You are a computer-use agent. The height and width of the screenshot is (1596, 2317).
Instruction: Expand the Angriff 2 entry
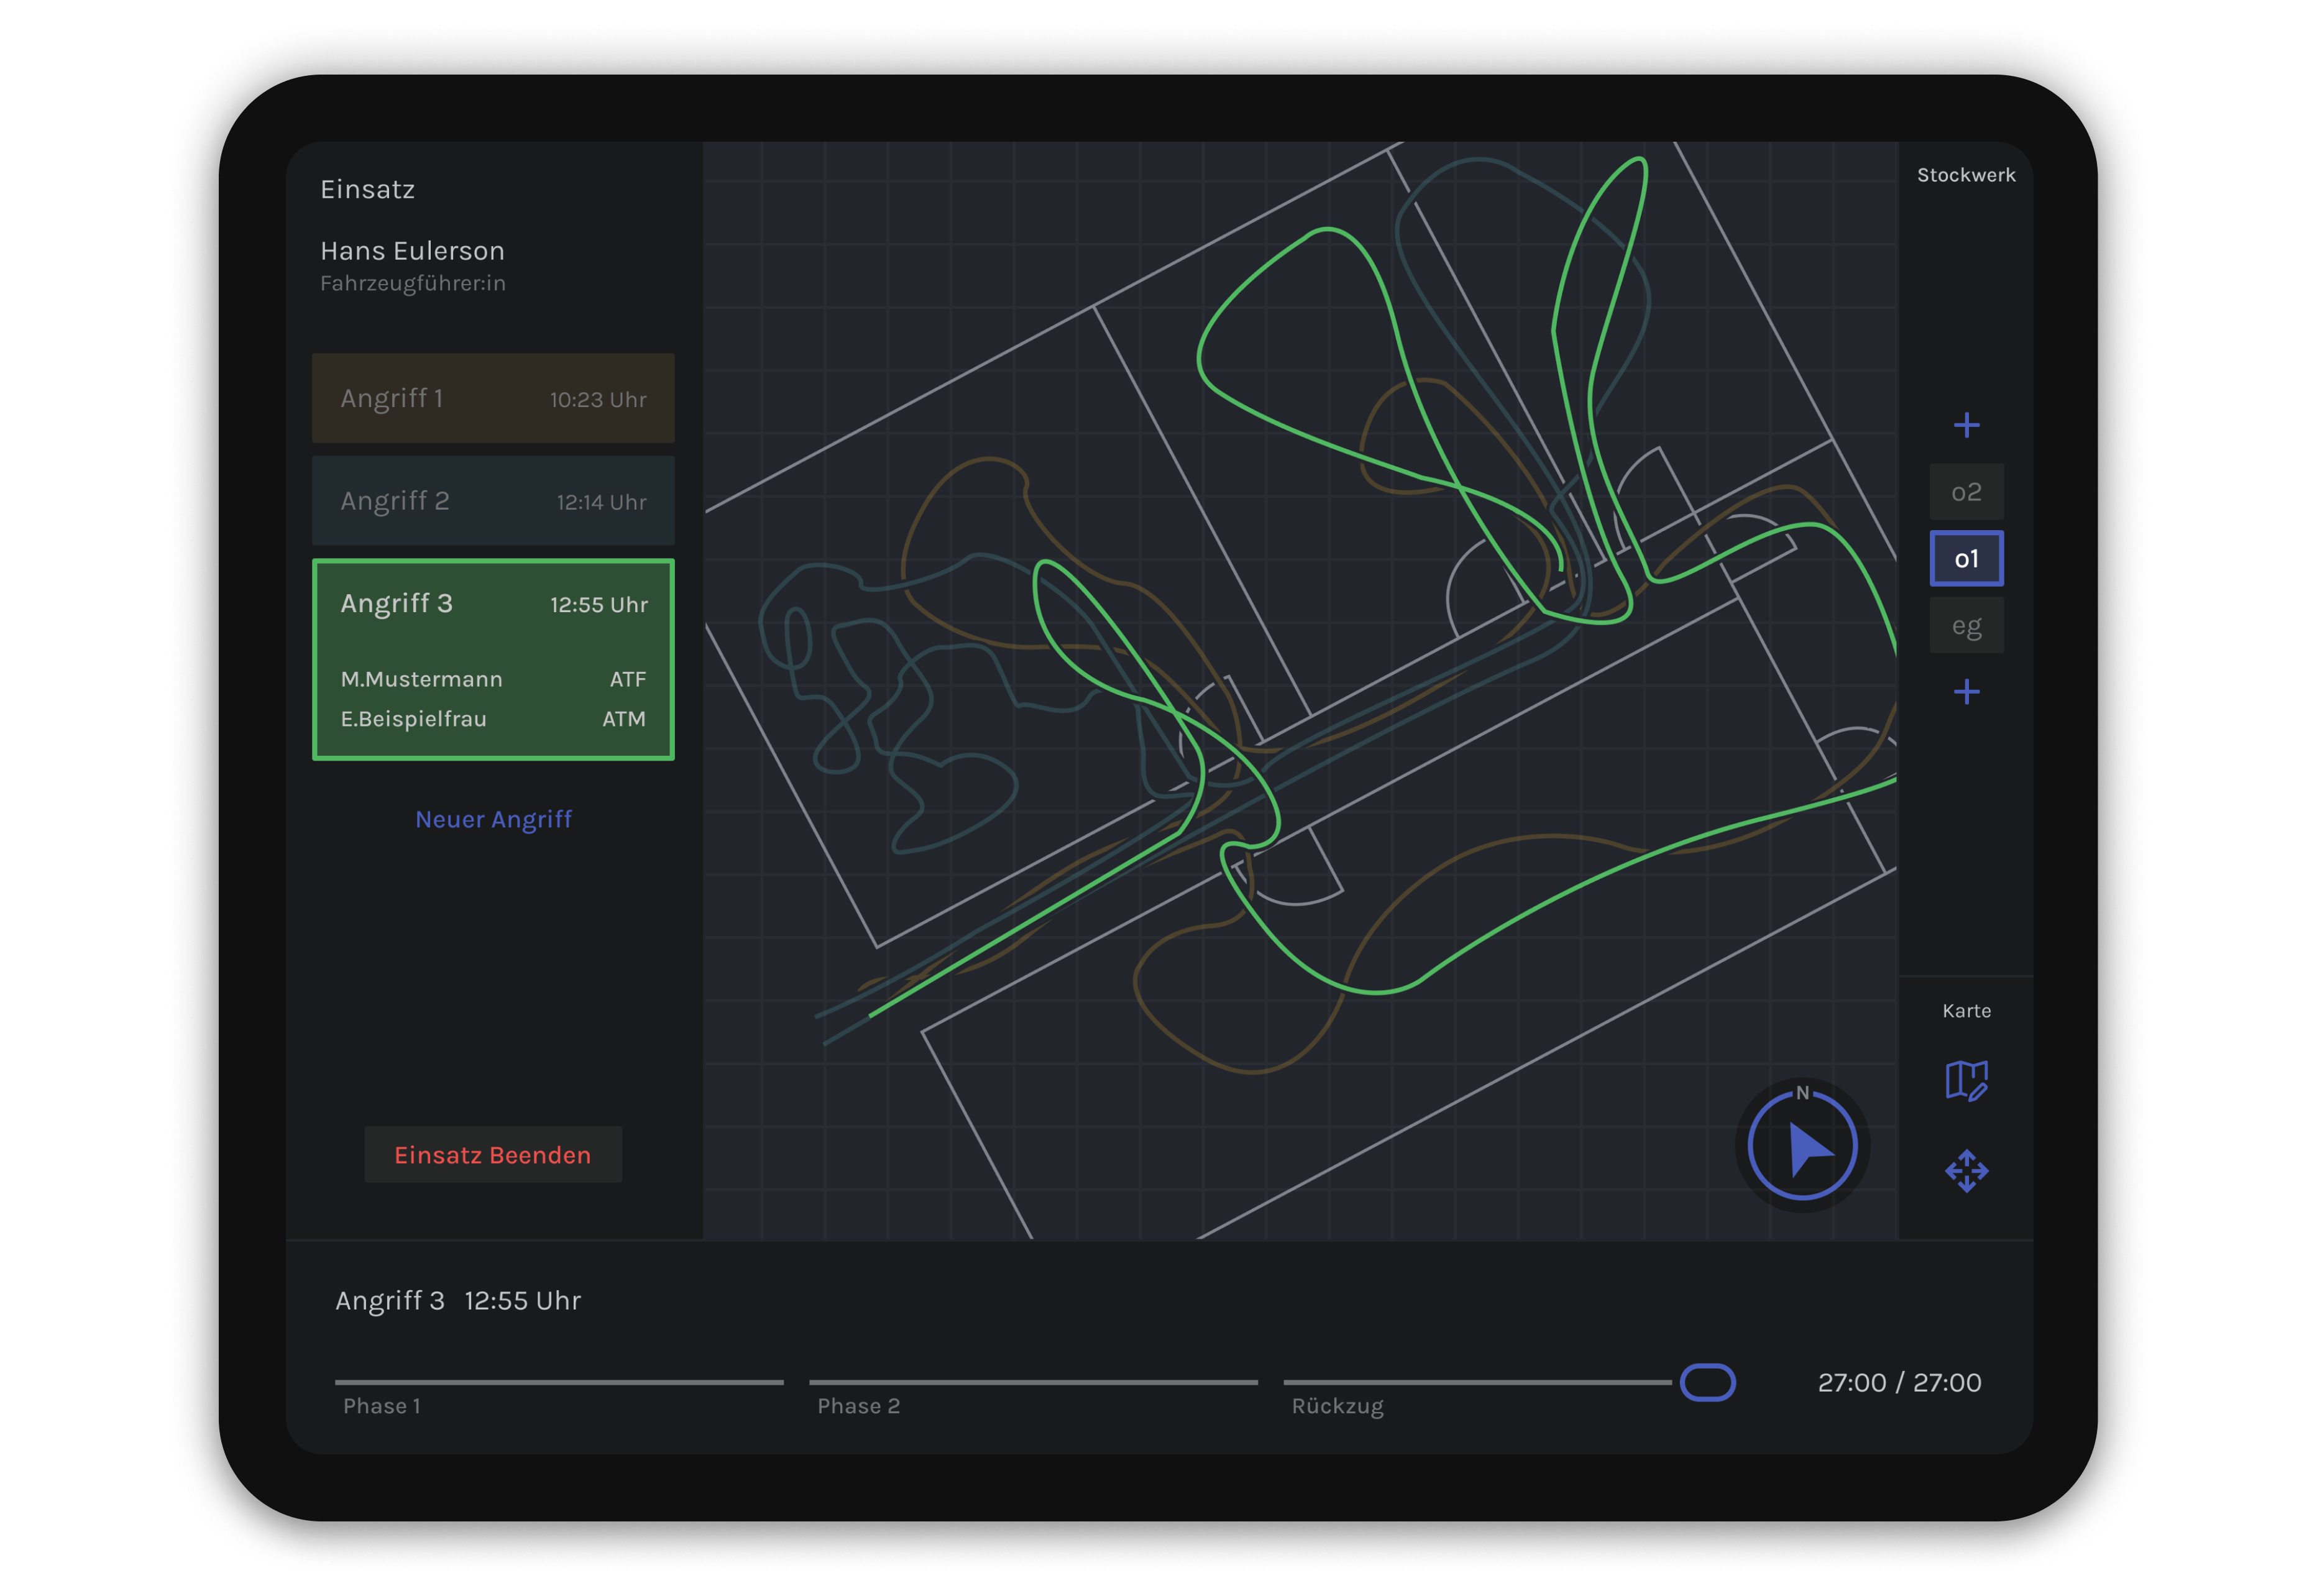[493, 501]
